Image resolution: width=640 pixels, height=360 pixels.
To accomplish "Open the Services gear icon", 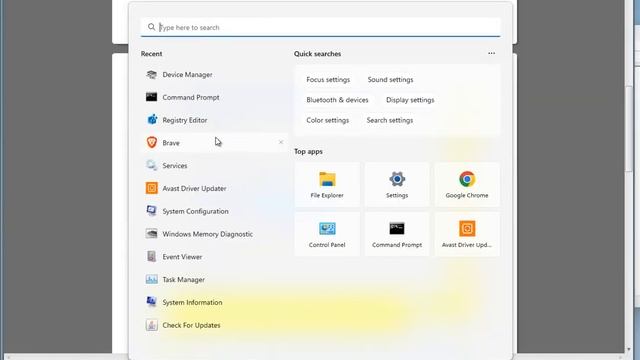I will pos(151,165).
